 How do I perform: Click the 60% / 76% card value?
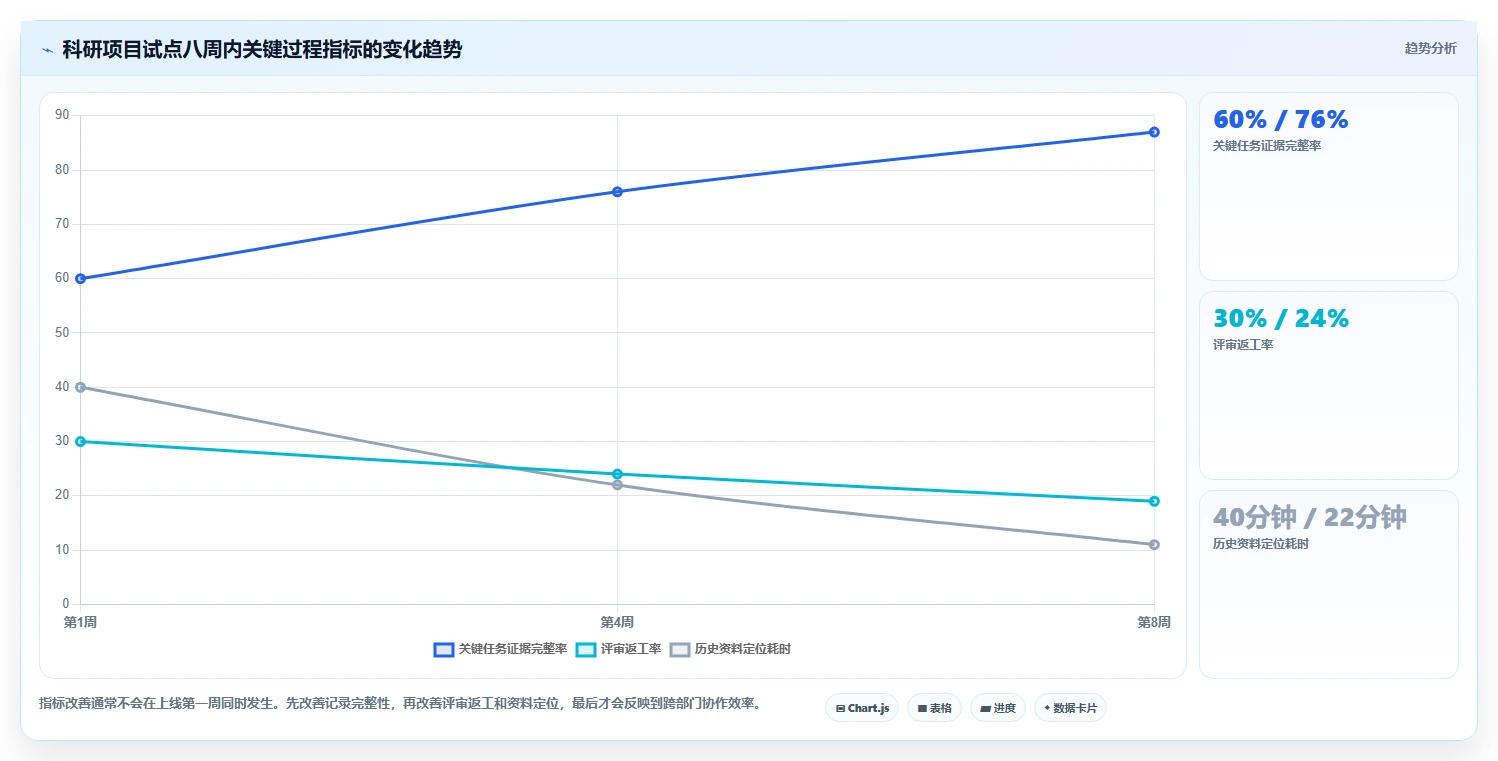pyautogui.click(x=1281, y=119)
